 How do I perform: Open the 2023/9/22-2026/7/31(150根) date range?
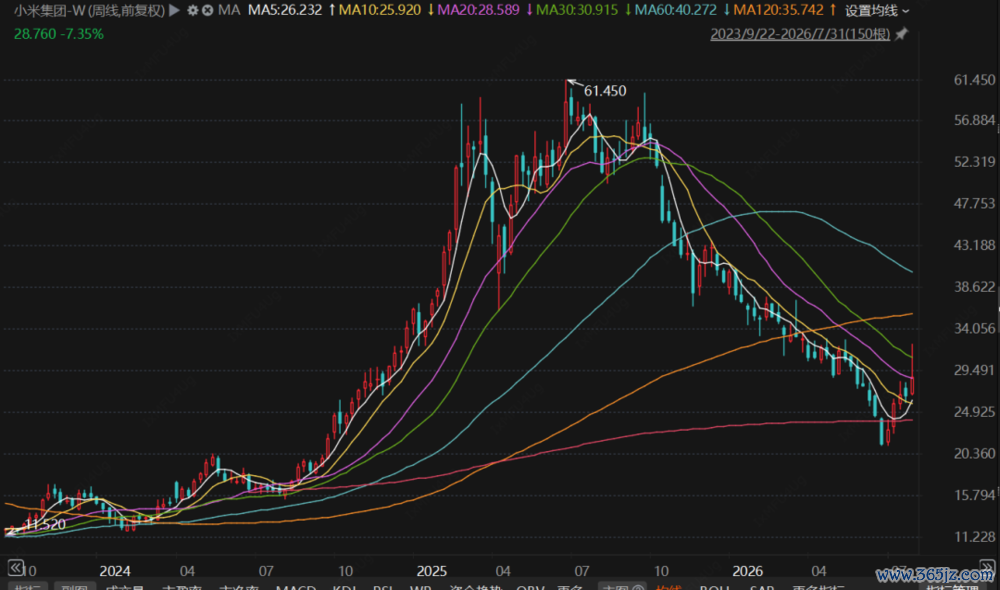800,34
